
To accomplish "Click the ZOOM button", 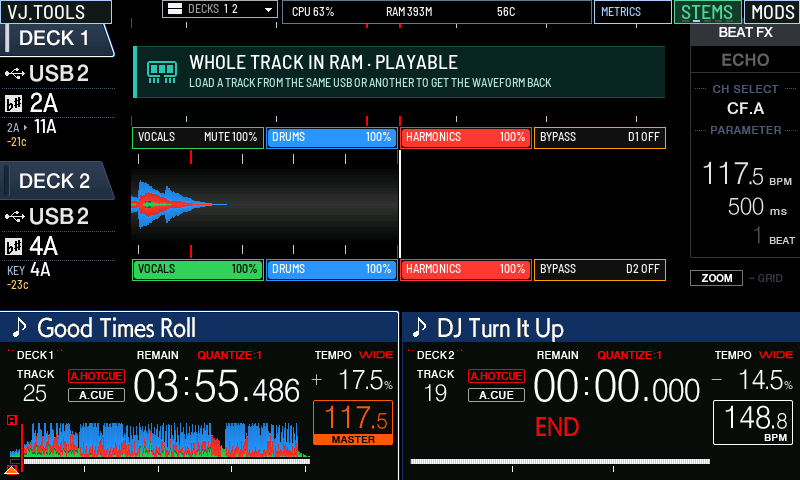I will (716, 278).
